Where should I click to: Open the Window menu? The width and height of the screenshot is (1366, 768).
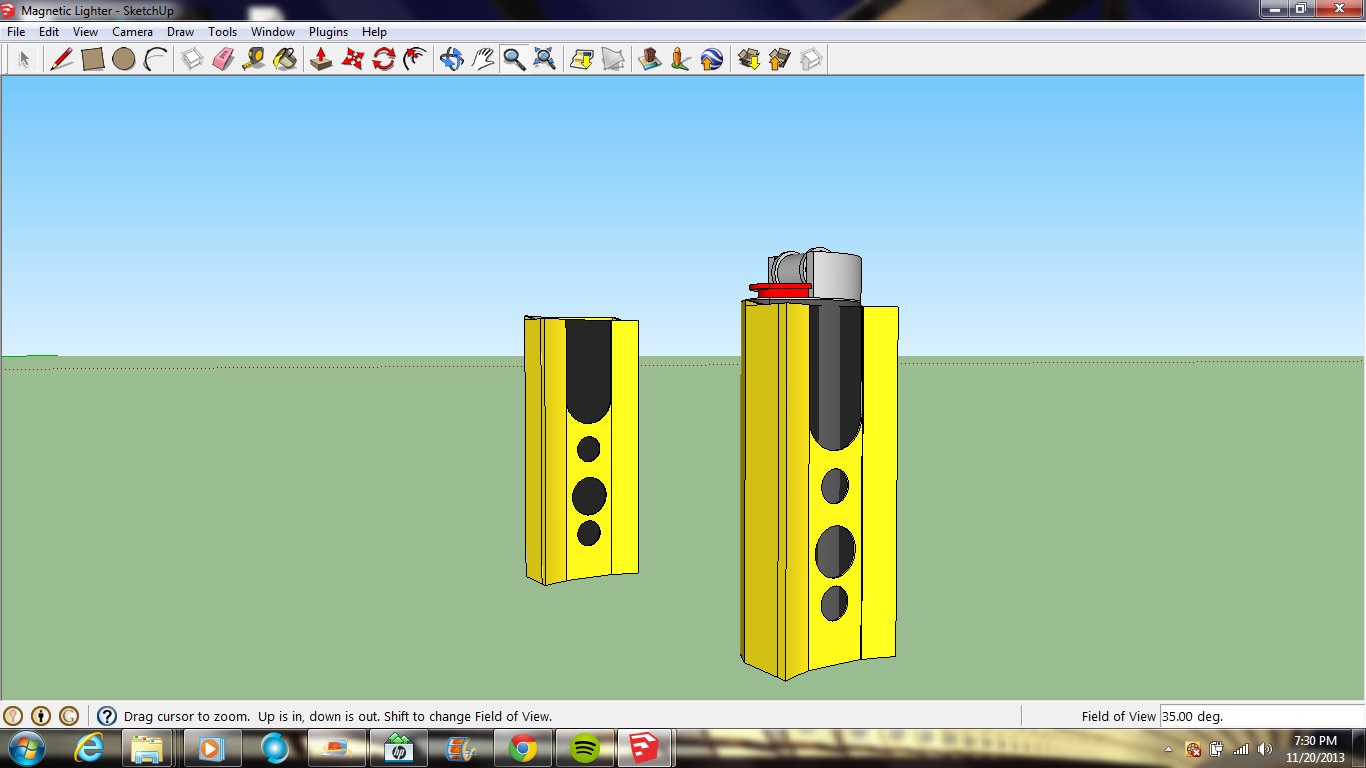pyautogui.click(x=272, y=32)
